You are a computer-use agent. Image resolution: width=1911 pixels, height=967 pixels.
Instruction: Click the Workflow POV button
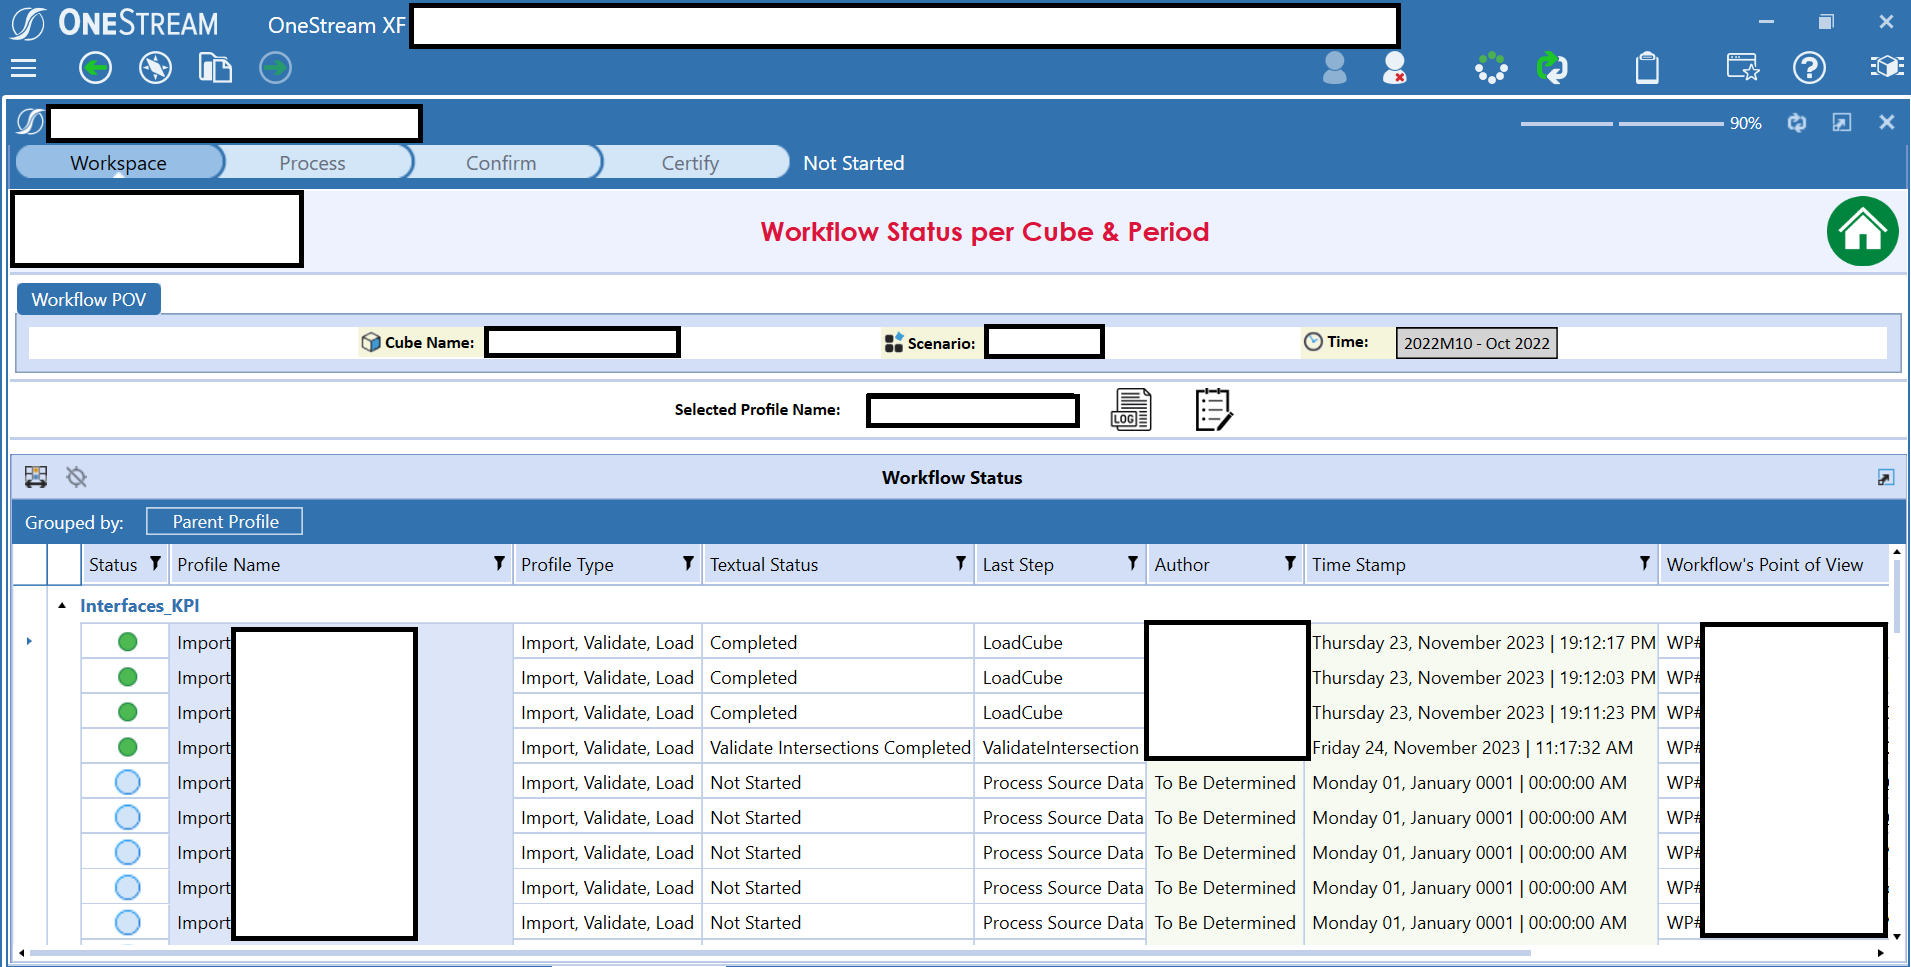(x=88, y=299)
